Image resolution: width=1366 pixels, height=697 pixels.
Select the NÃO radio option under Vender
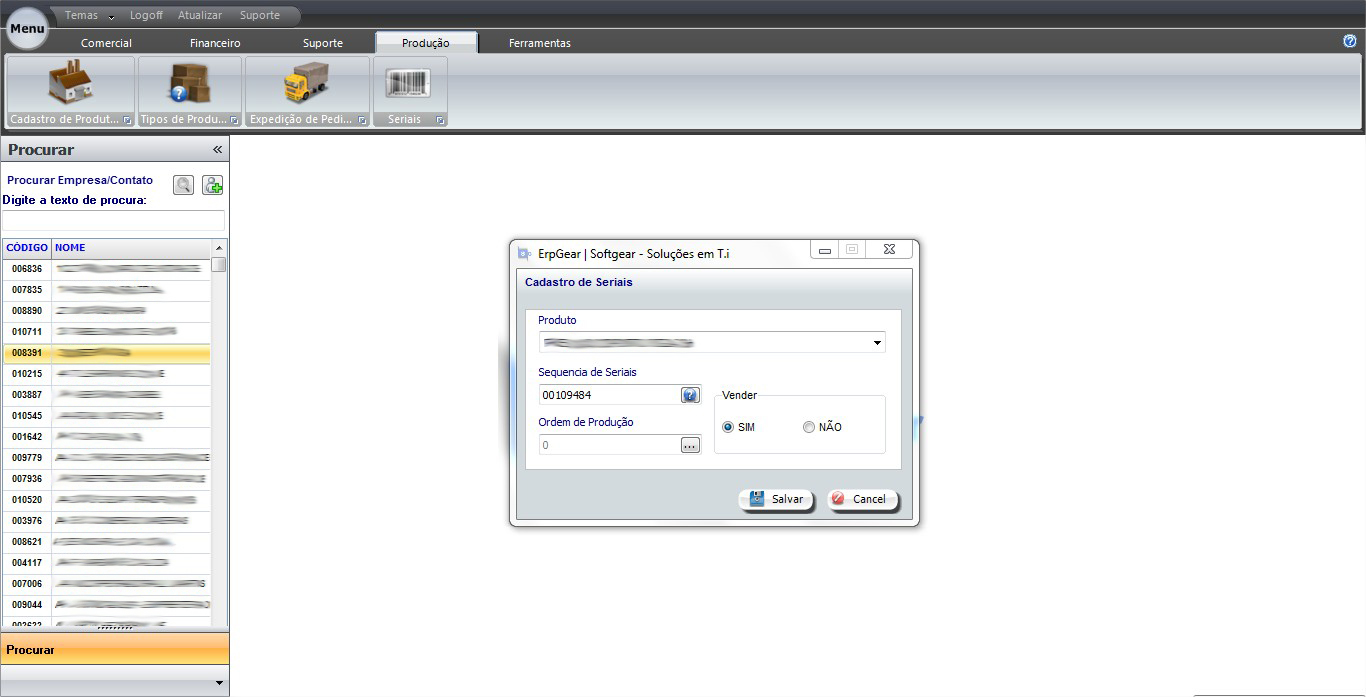[x=809, y=427]
